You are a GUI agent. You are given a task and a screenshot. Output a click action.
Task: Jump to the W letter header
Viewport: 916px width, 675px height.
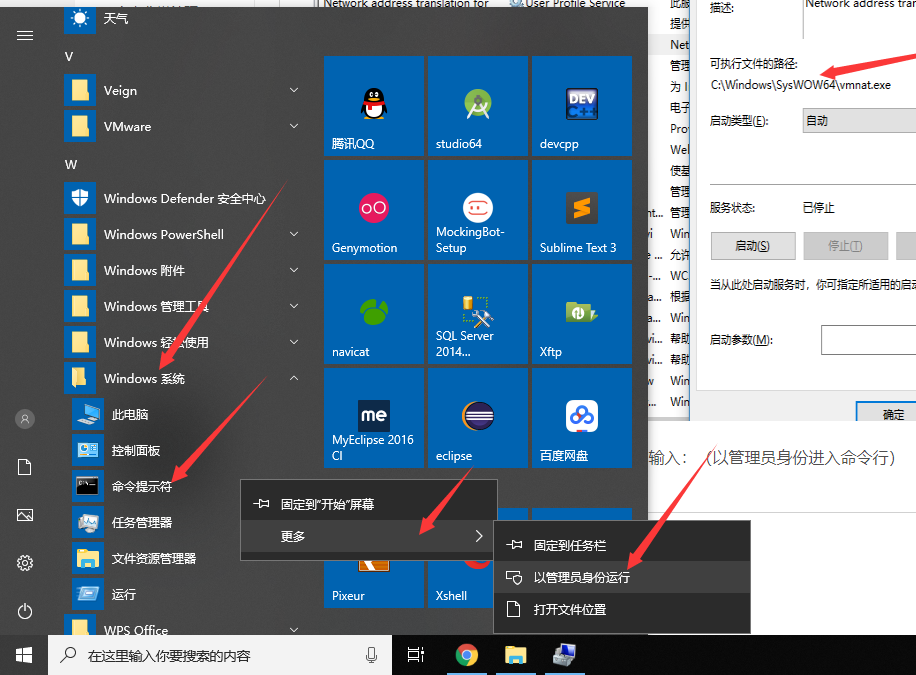click(x=71, y=165)
